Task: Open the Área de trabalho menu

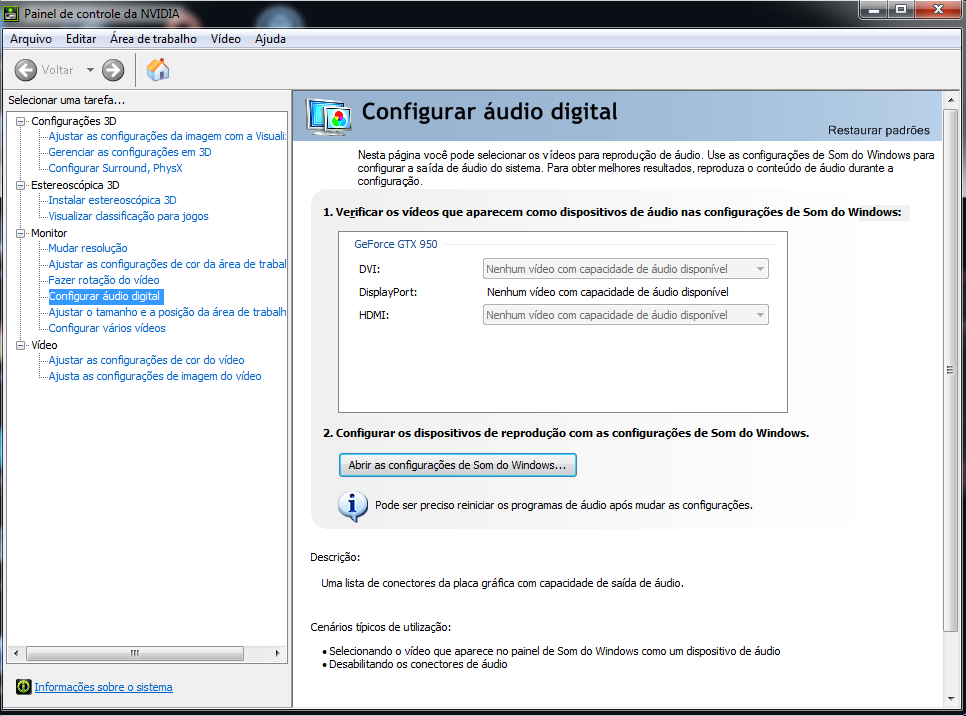Action: (x=153, y=39)
